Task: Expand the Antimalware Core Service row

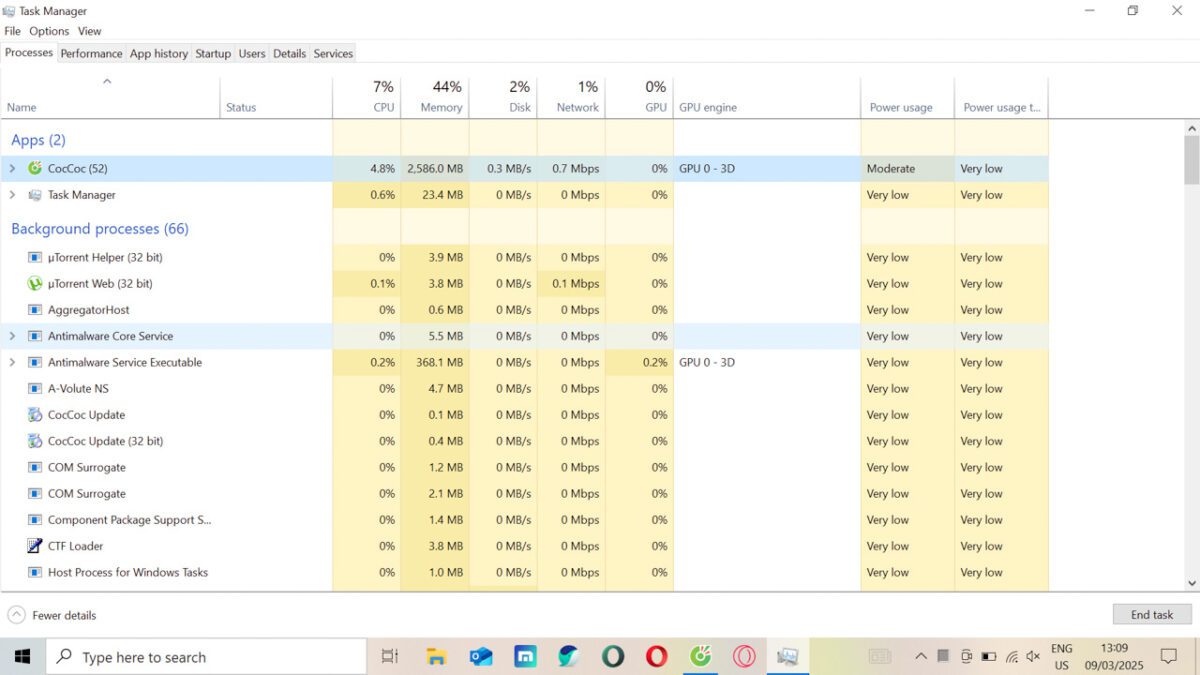Action: click(12, 336)
